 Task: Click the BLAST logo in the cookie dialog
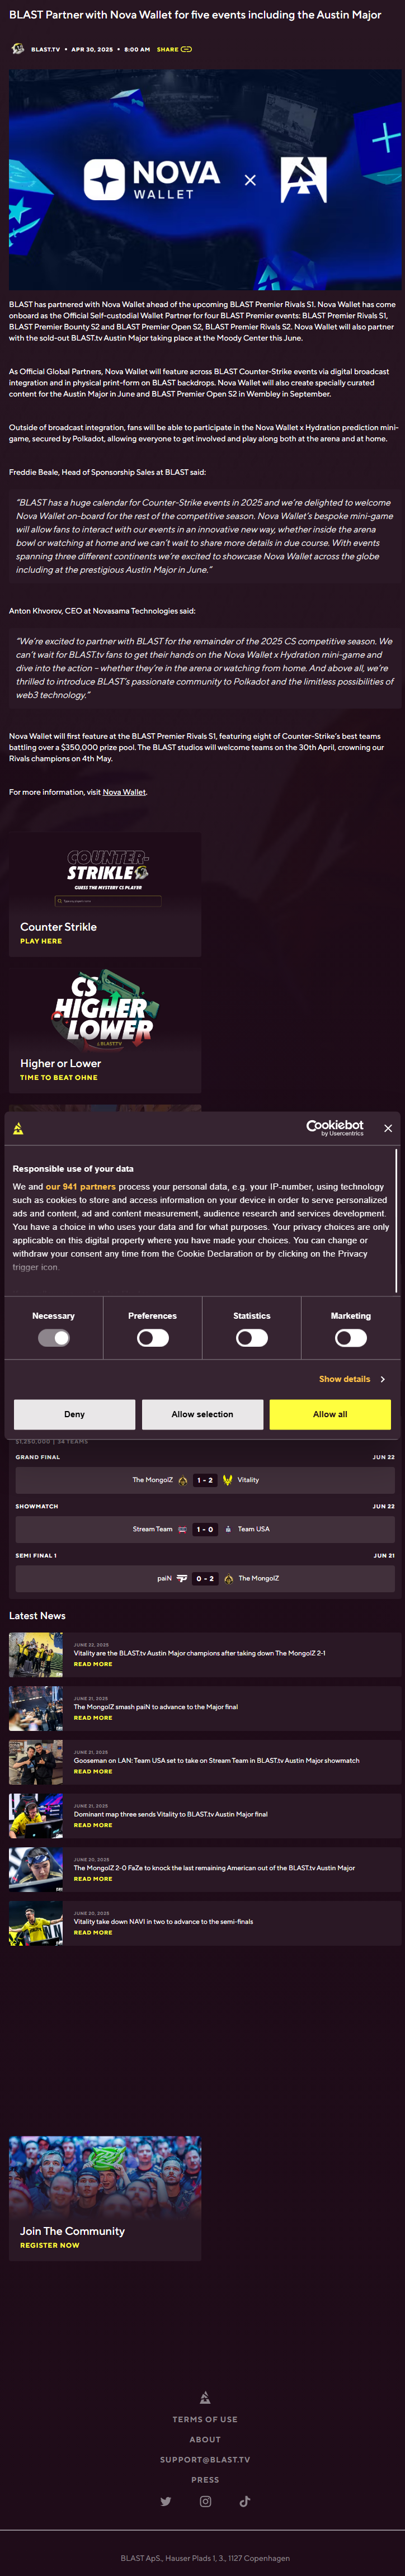pos(19,1128)
